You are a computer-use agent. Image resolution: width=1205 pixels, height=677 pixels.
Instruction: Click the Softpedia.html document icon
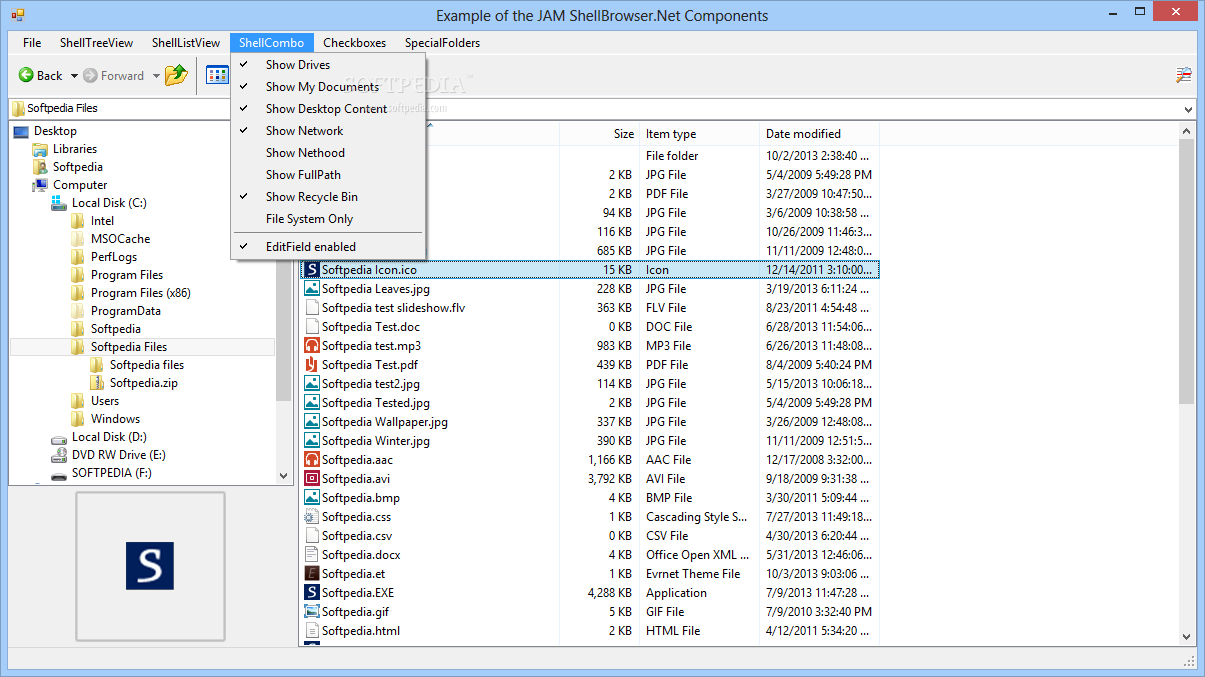pyautogui.click(x=312, y=630)
